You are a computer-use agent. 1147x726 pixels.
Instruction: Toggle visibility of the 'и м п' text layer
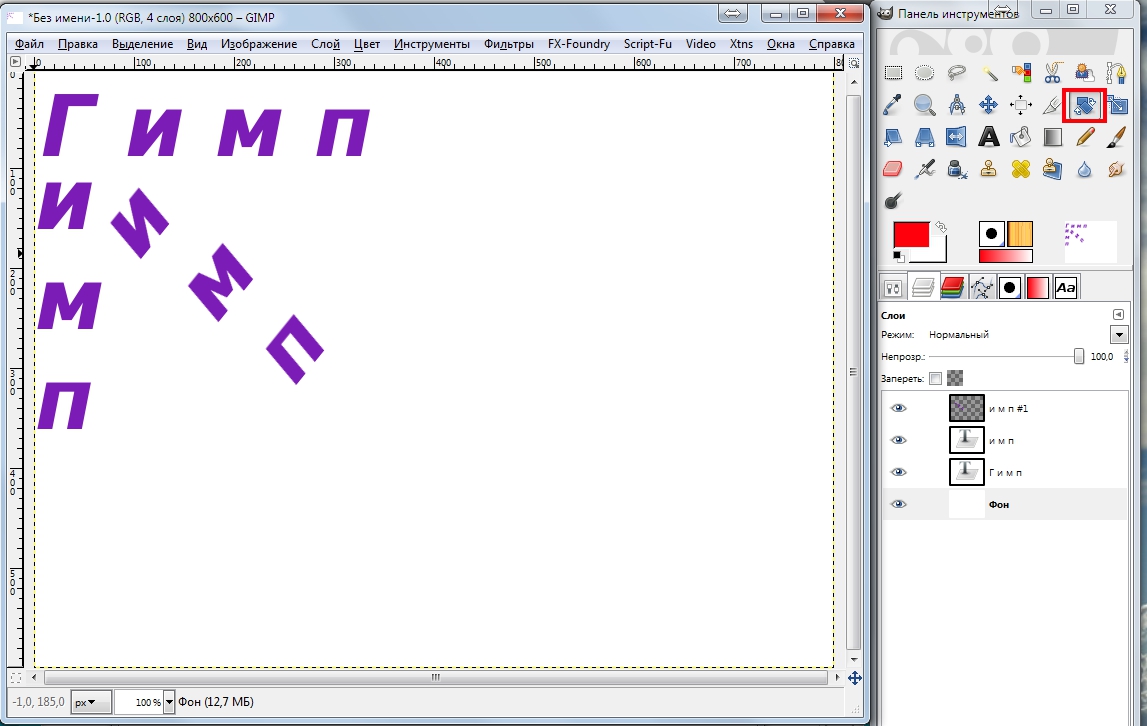898,440
